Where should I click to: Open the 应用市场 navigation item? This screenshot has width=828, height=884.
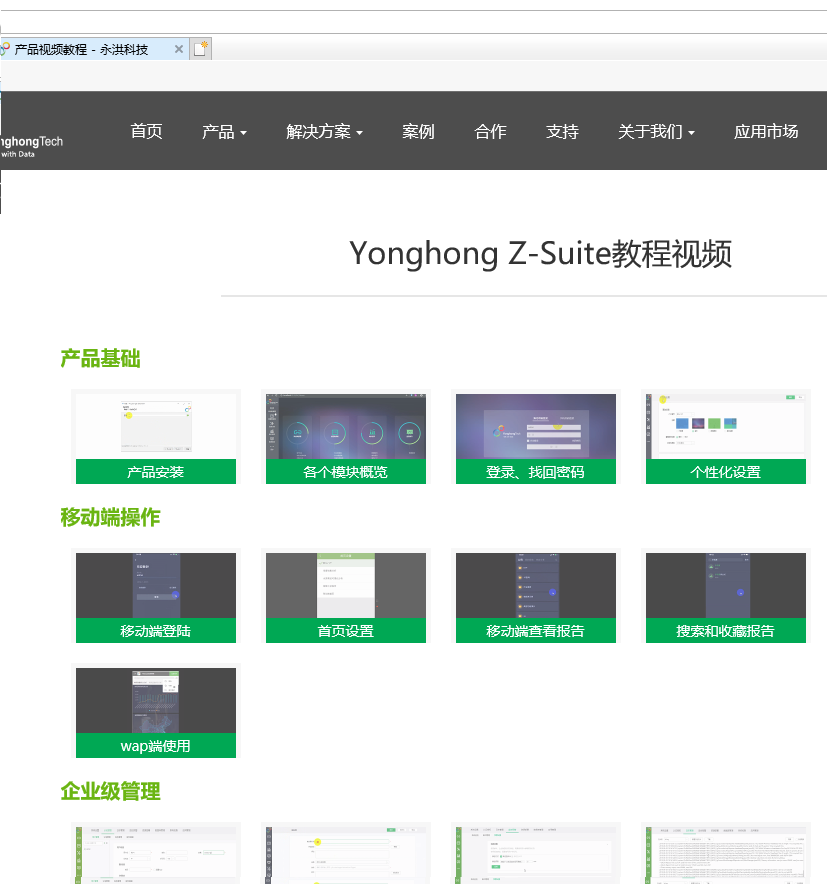pyautogui.click(x=766, y=131)
